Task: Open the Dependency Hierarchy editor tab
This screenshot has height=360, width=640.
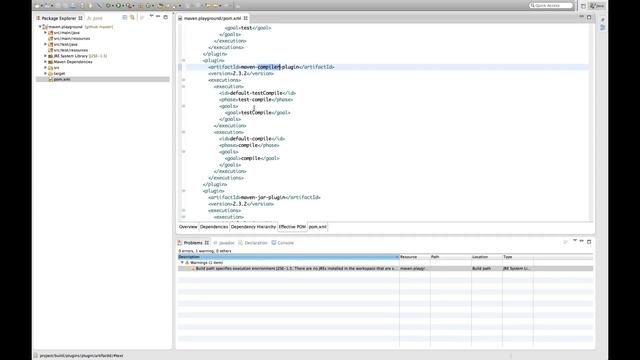Action: (x=253, y=227)
